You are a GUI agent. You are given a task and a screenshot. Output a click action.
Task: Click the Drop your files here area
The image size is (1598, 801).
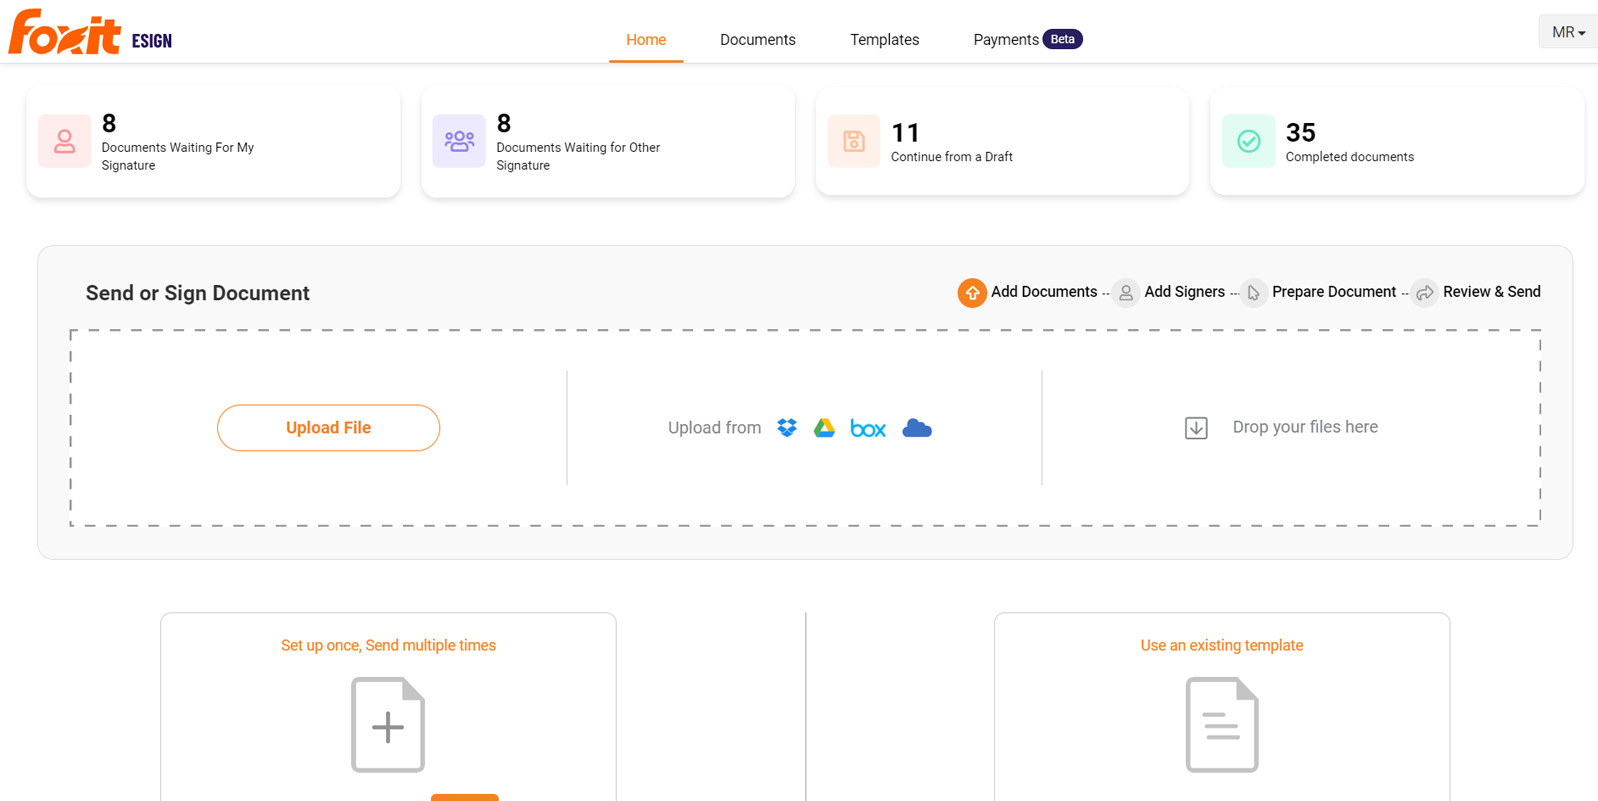[x=1305, y=427]
